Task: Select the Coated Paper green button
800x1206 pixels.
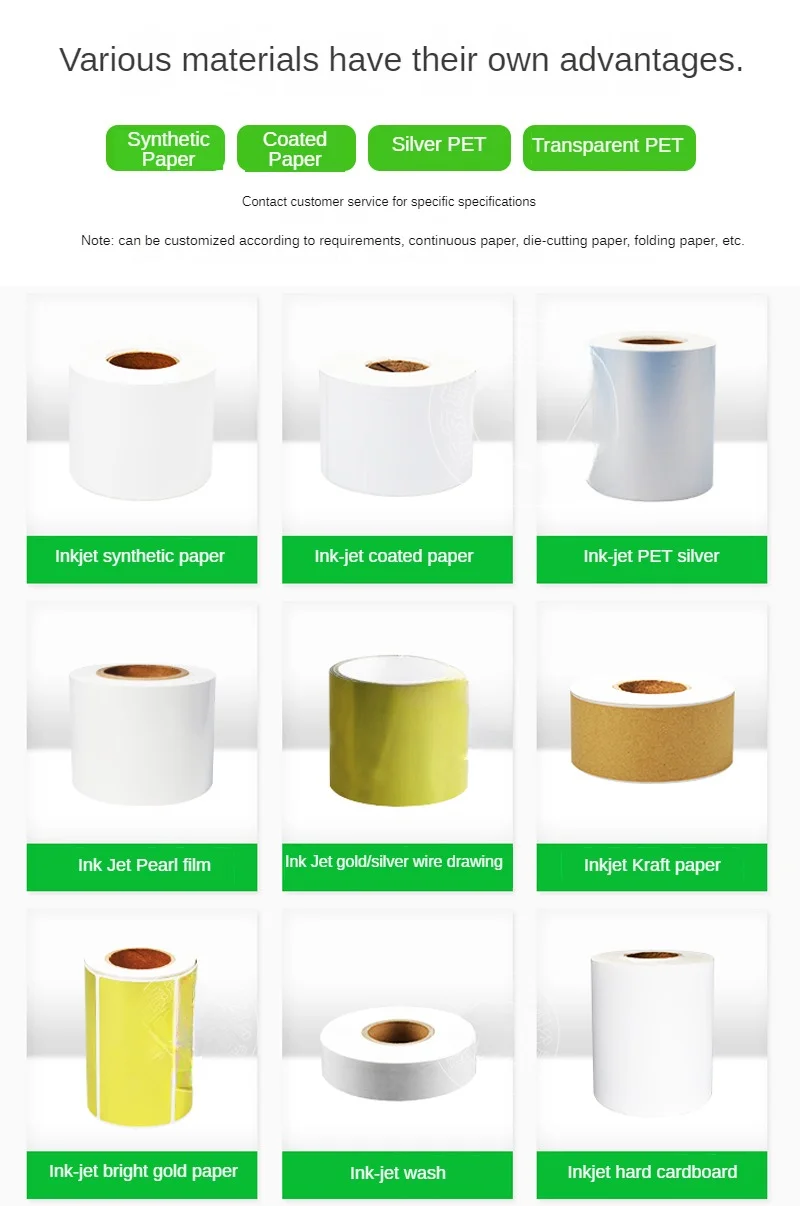Action: coord(296,148)
